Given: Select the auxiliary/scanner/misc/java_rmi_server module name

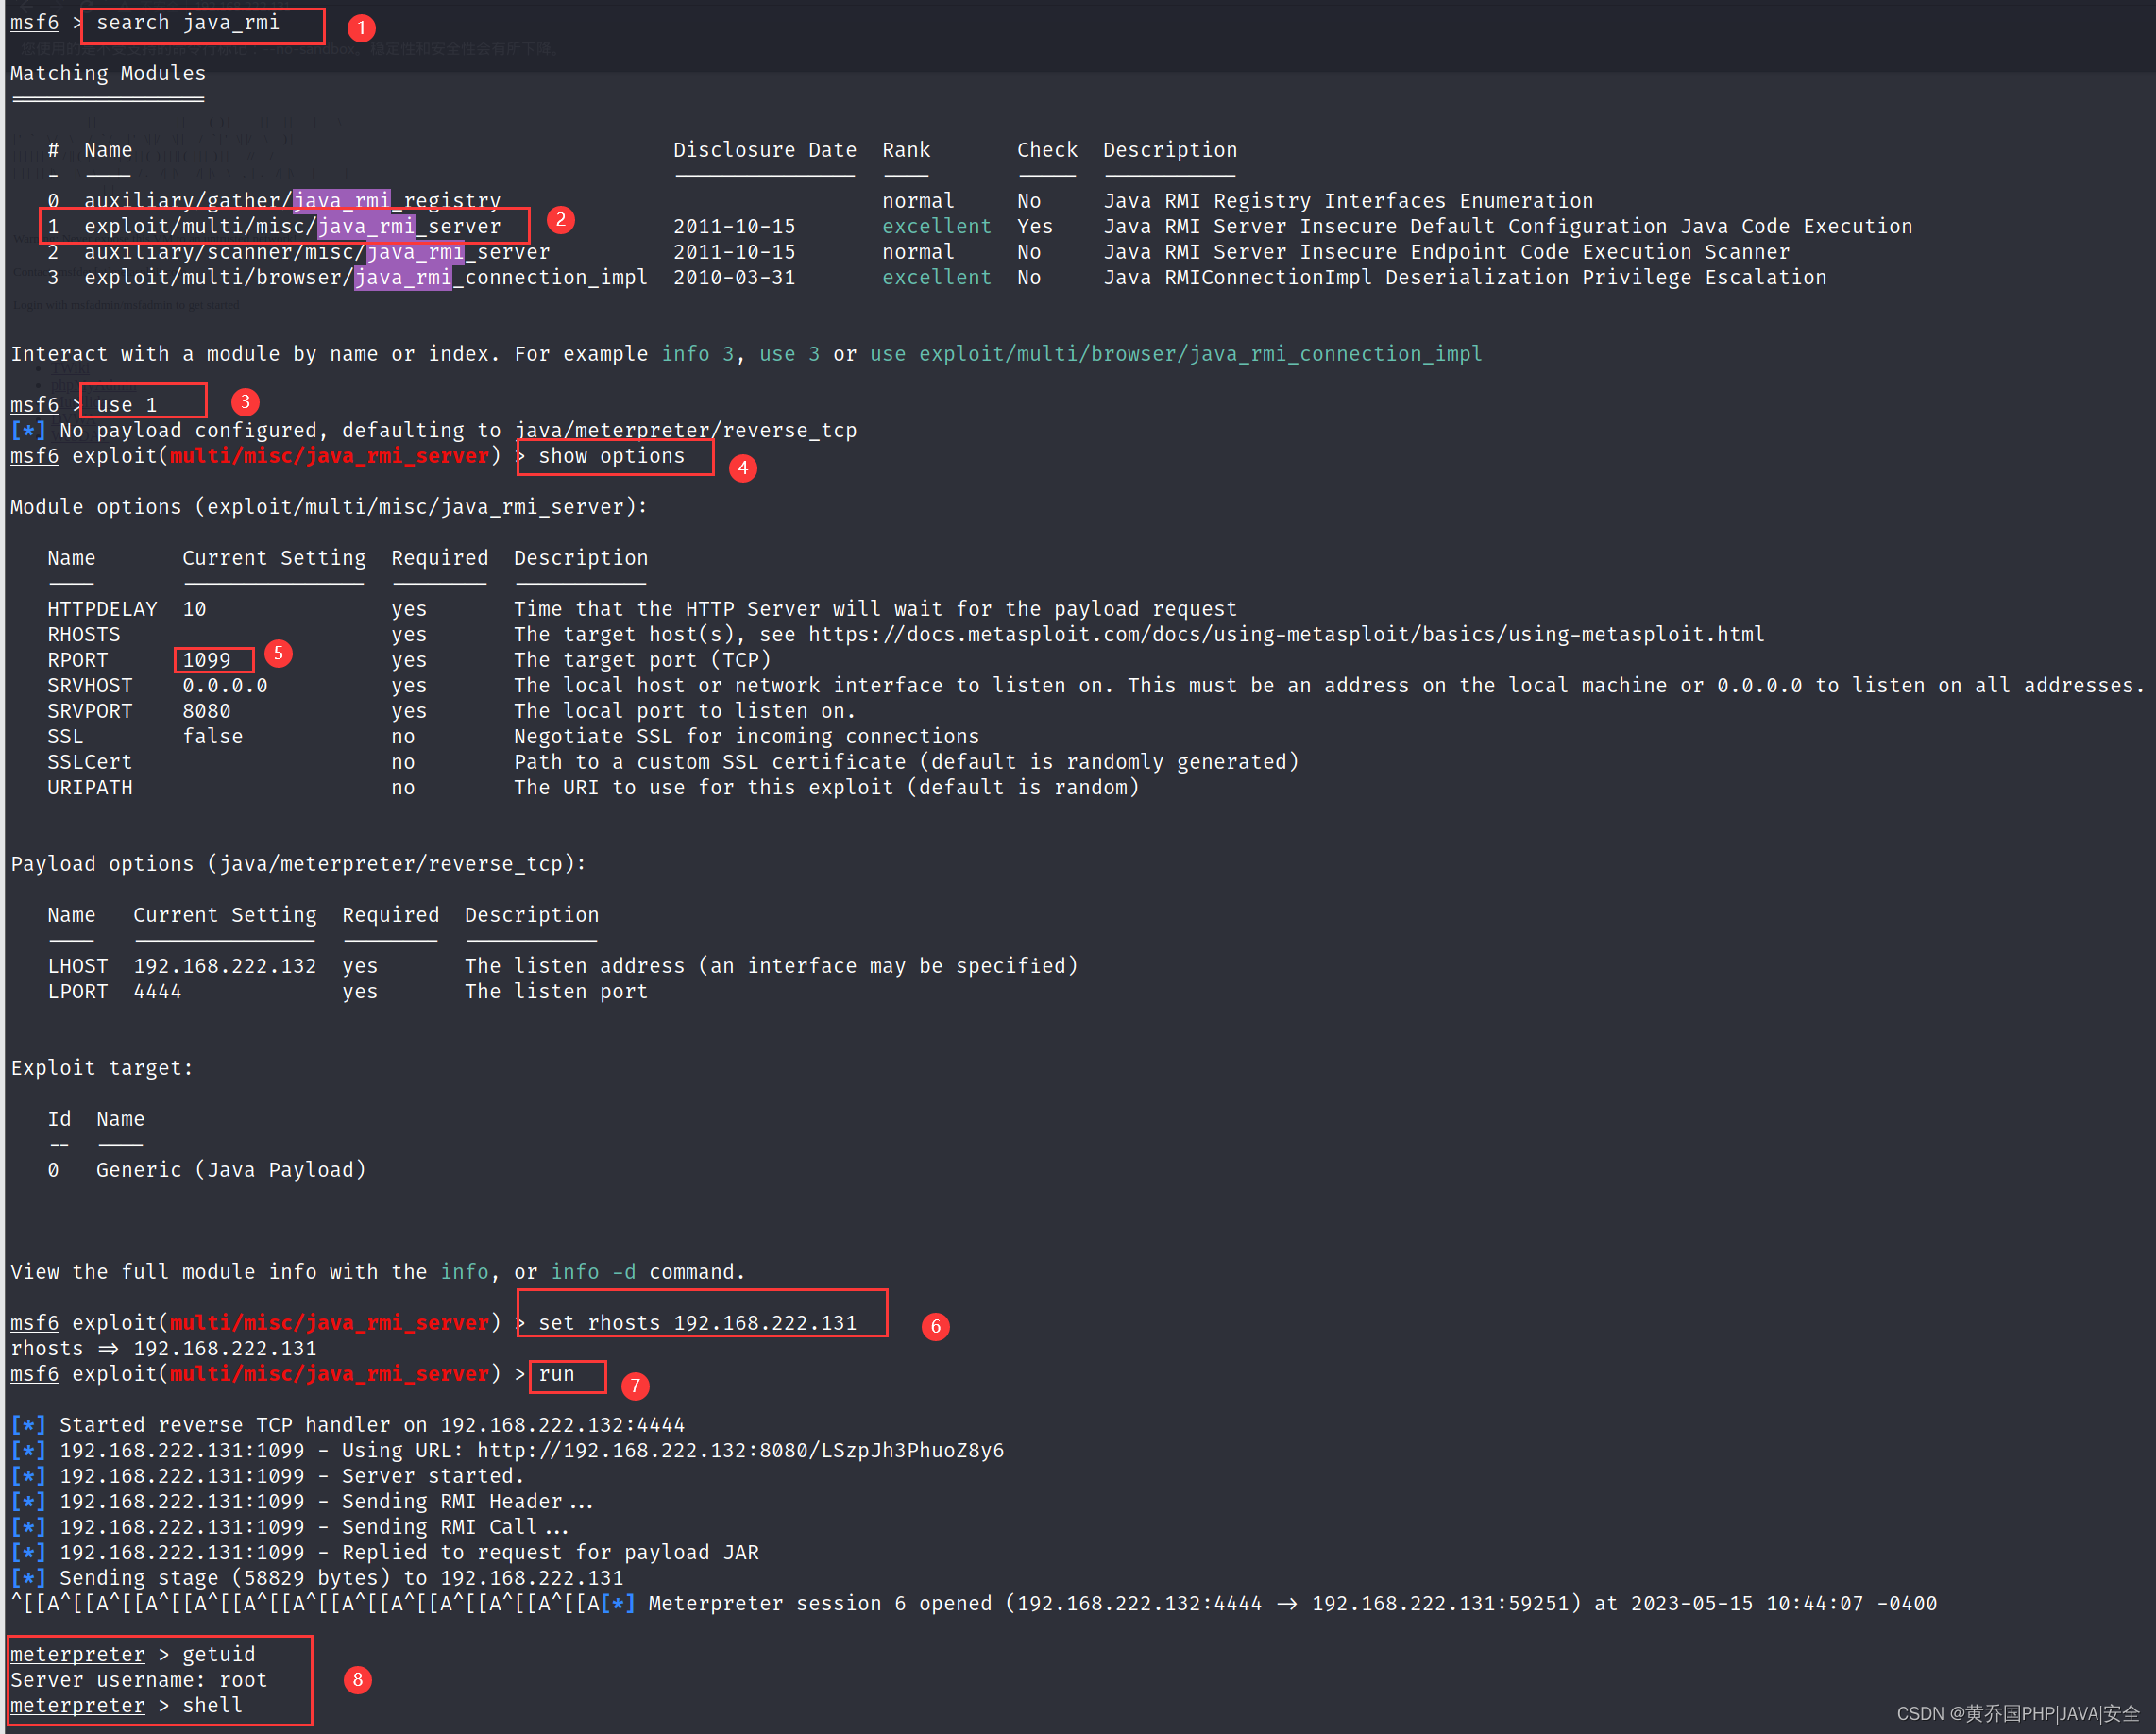Looking at the screenshot, I should click(317, 252).
